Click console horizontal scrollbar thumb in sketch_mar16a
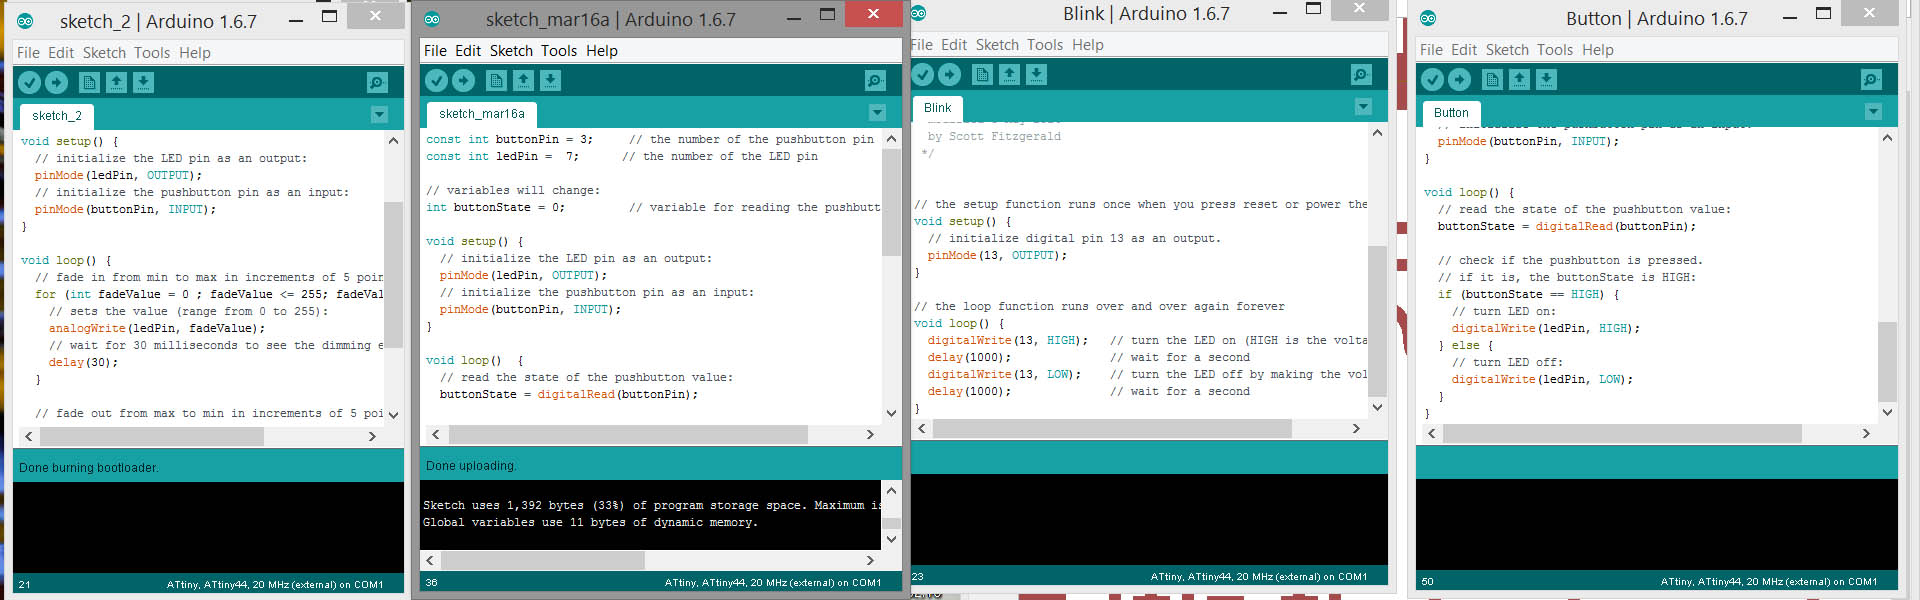1920x600 pixels. point(542,560)
